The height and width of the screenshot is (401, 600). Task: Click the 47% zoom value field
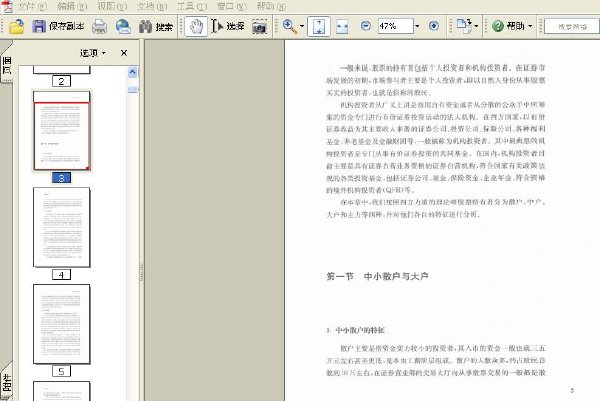[x=396, y=26]
